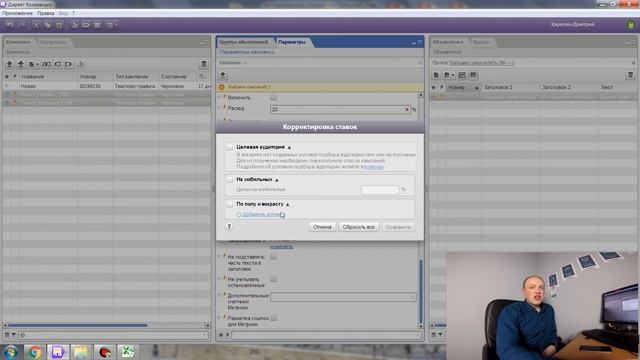Image resolution: width=640 pixels, height=360 pixels.
Task: Click the first upload-arrow icon in campaigns panel
Action: tap(10, 64)
